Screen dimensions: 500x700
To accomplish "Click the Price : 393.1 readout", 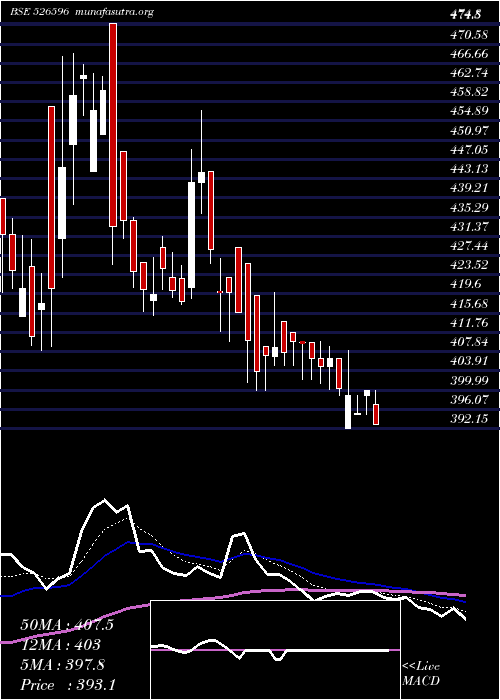I will click(68, 685).
